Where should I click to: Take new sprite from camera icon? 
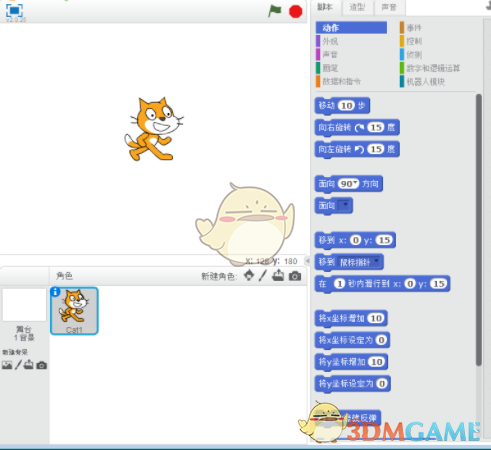click(295, 276)
